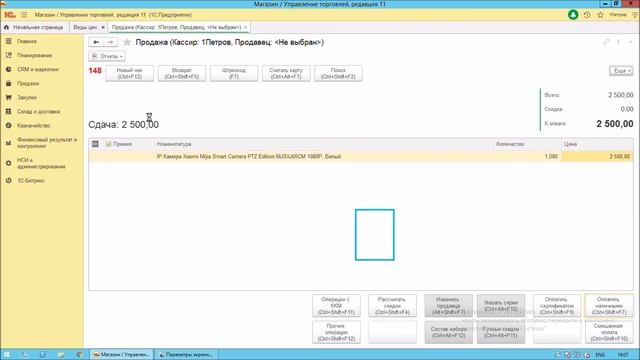Click the link icon near form corner

pyautogui.click(x=606, y=42)
